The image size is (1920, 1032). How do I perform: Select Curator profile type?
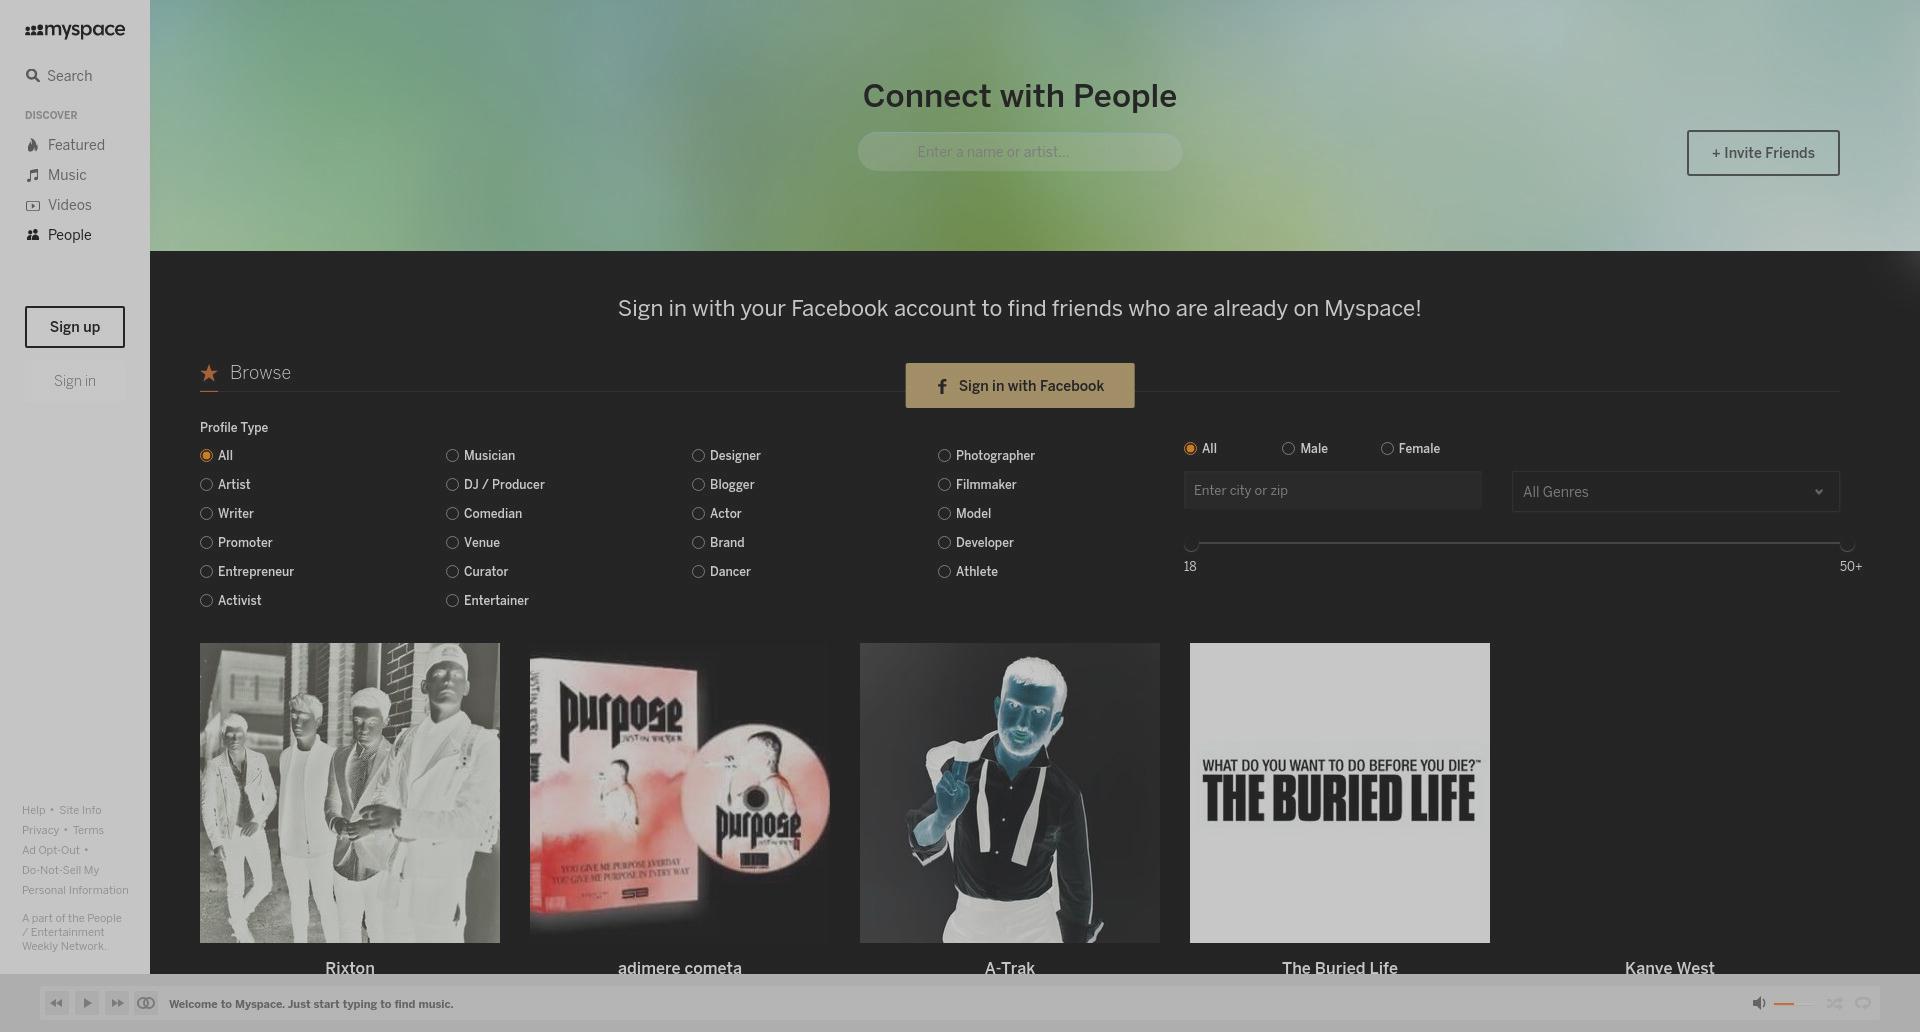452,572
